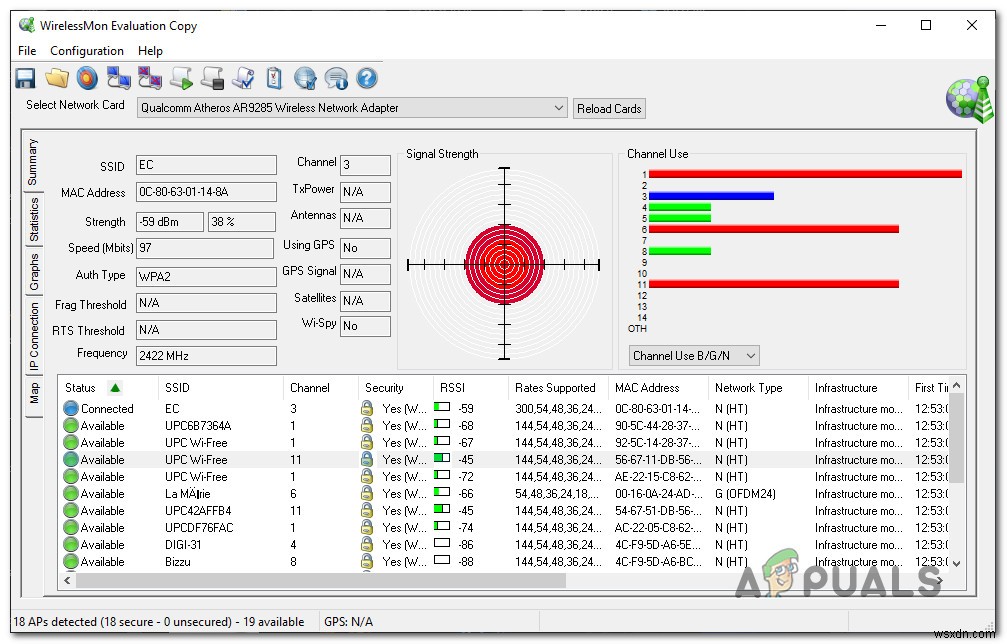1007x644 pixels.
Task: Open the Configuration menu
Action: (x=87, y=51)
